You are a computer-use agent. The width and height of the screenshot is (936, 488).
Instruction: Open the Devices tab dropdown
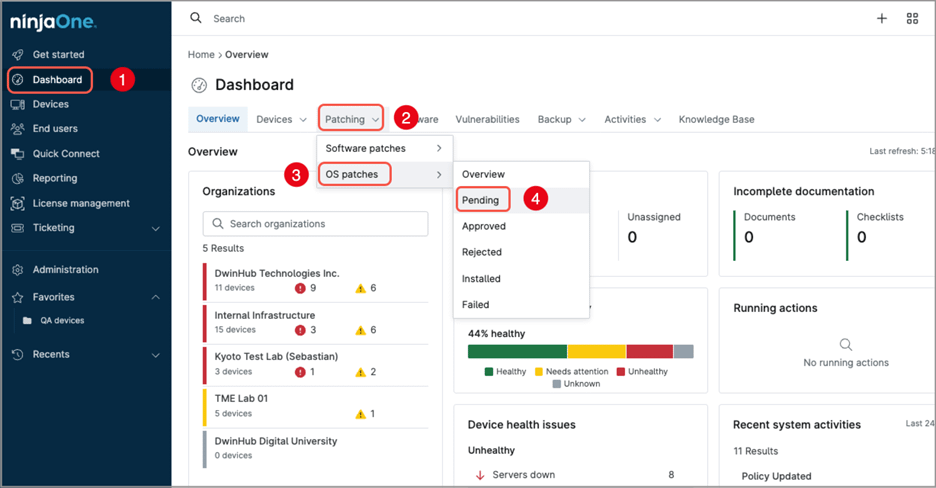(303, 120)
